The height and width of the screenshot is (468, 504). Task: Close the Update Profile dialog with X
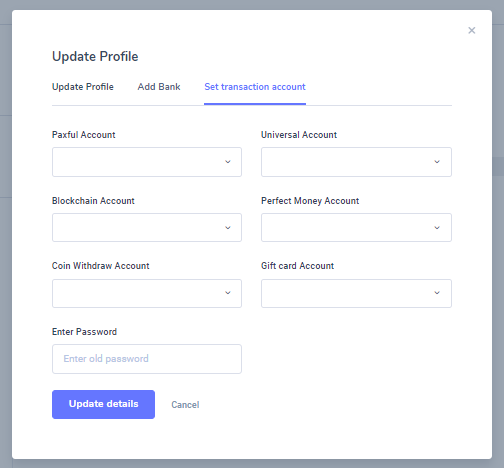click(x=471, y=30)
